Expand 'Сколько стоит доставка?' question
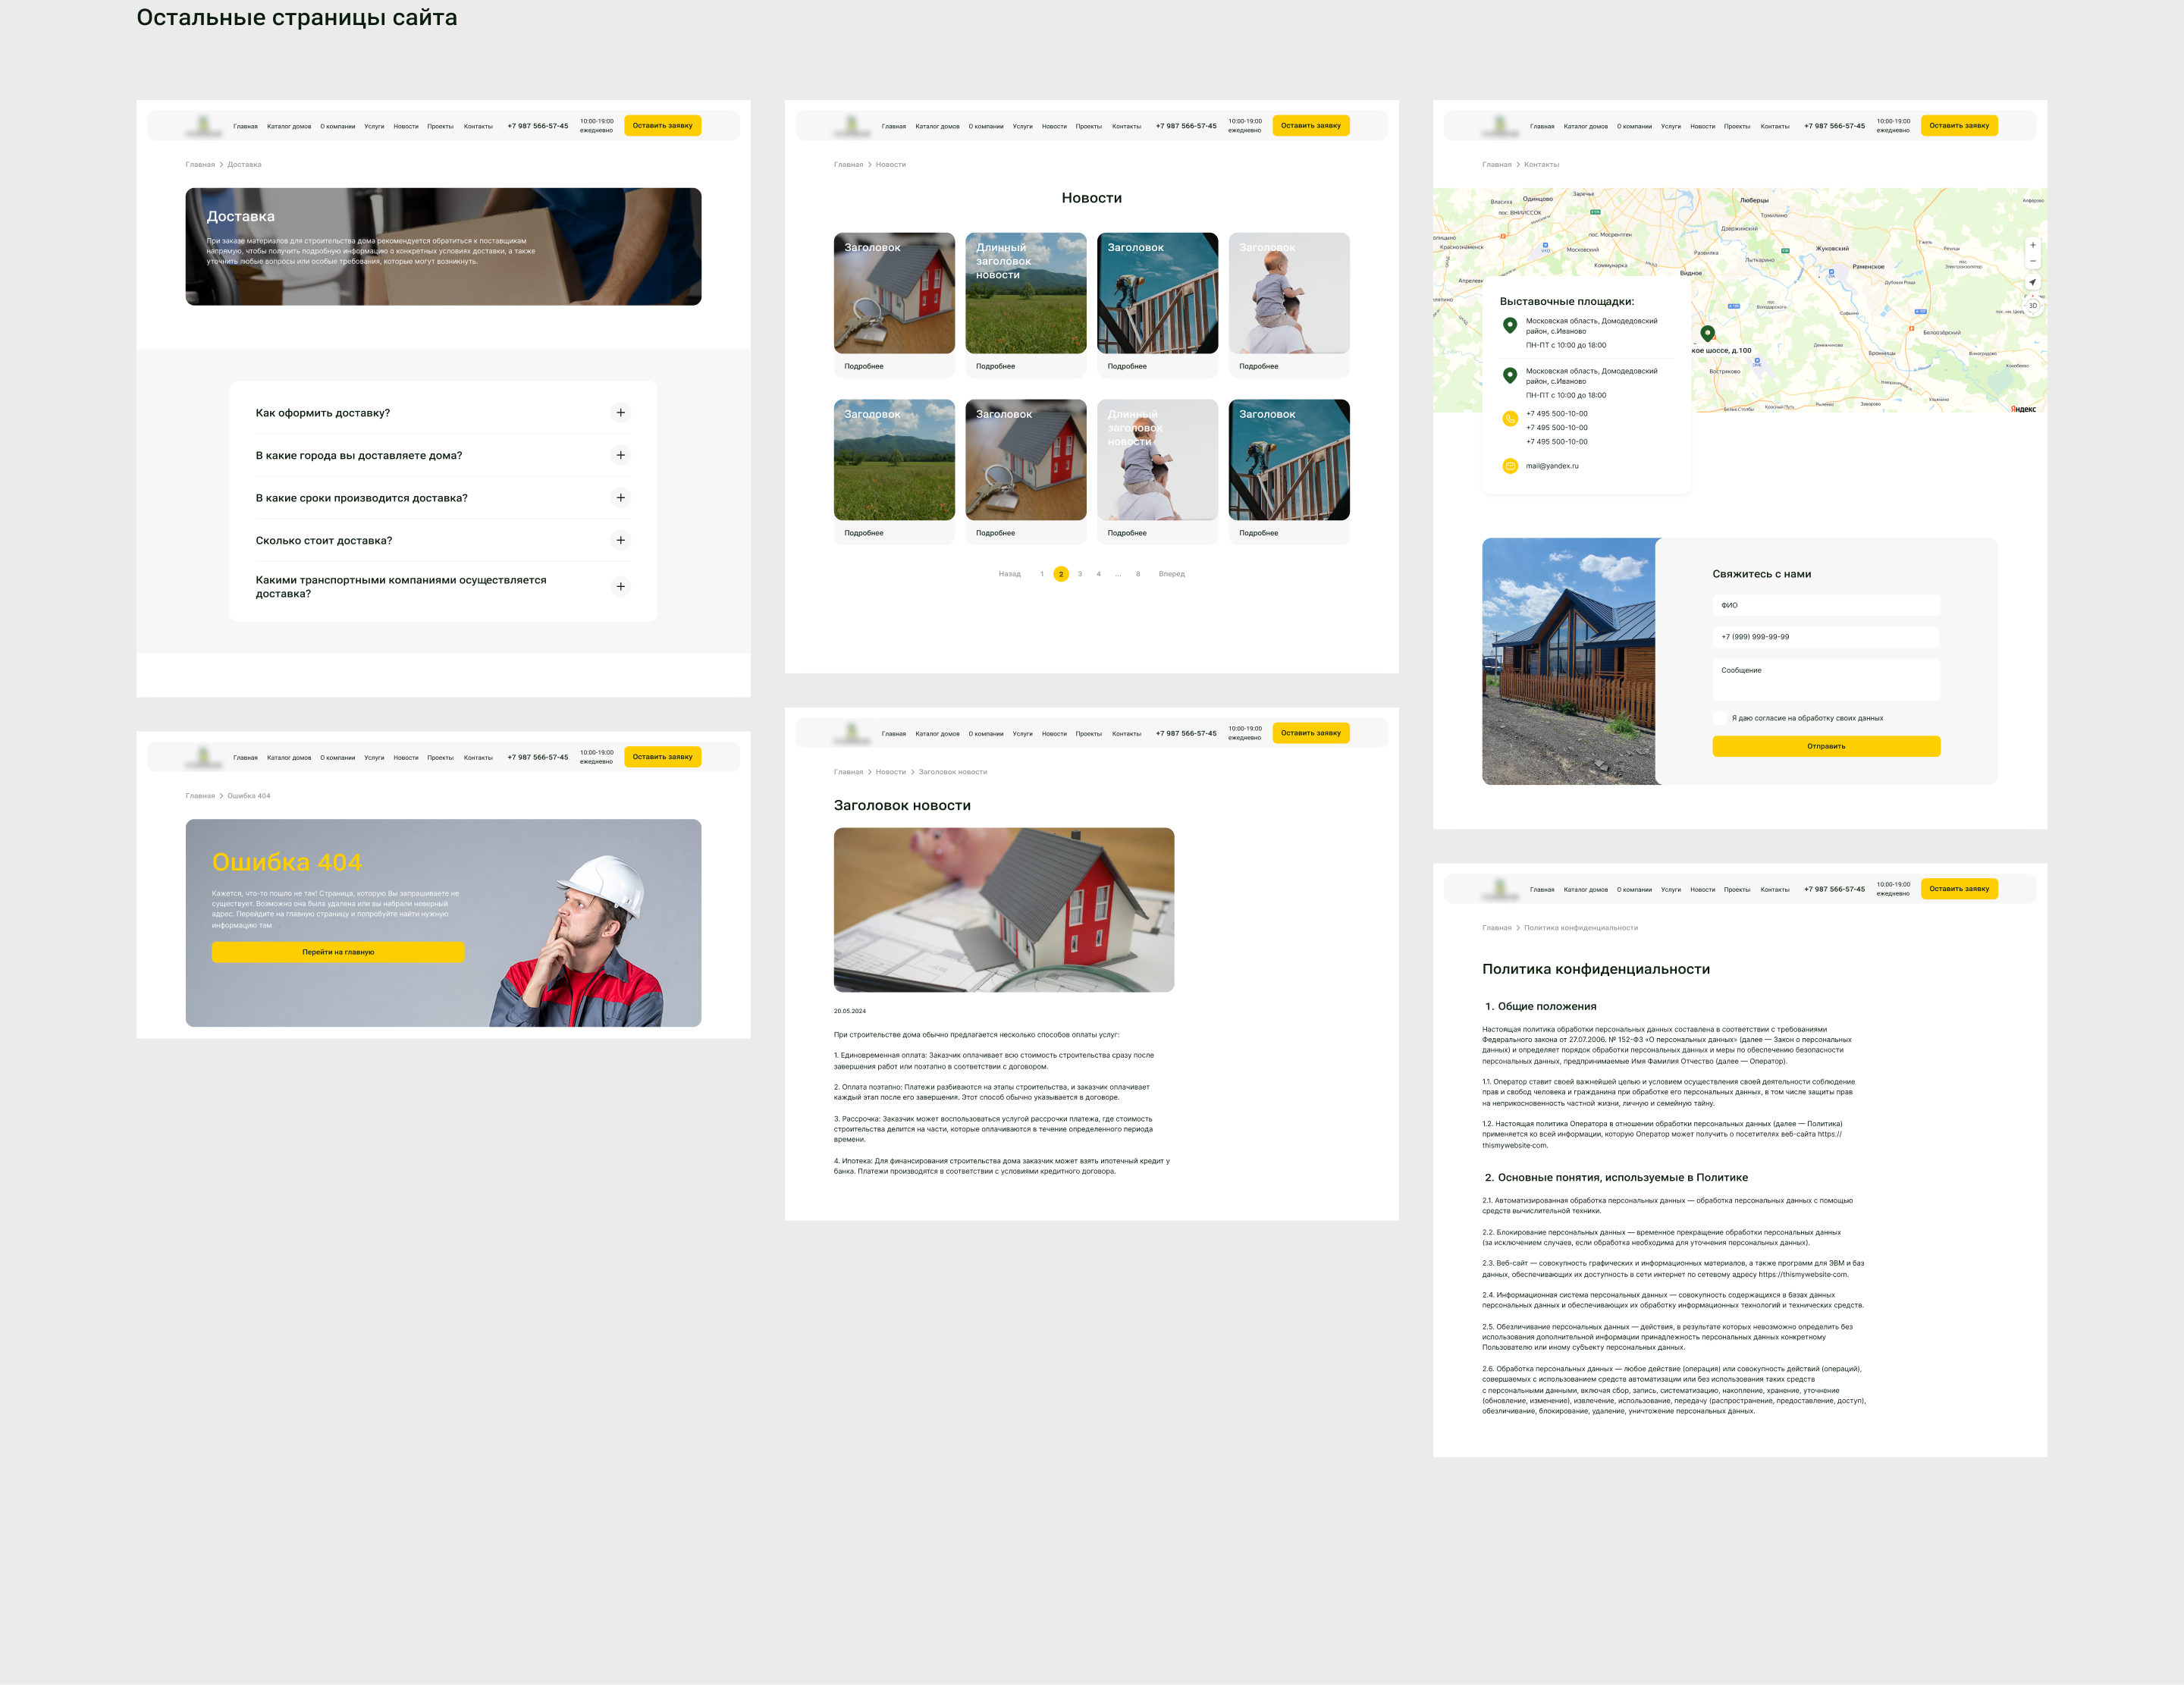The width and height of the screenshot is (2184, 1685). tap(620, 541)
